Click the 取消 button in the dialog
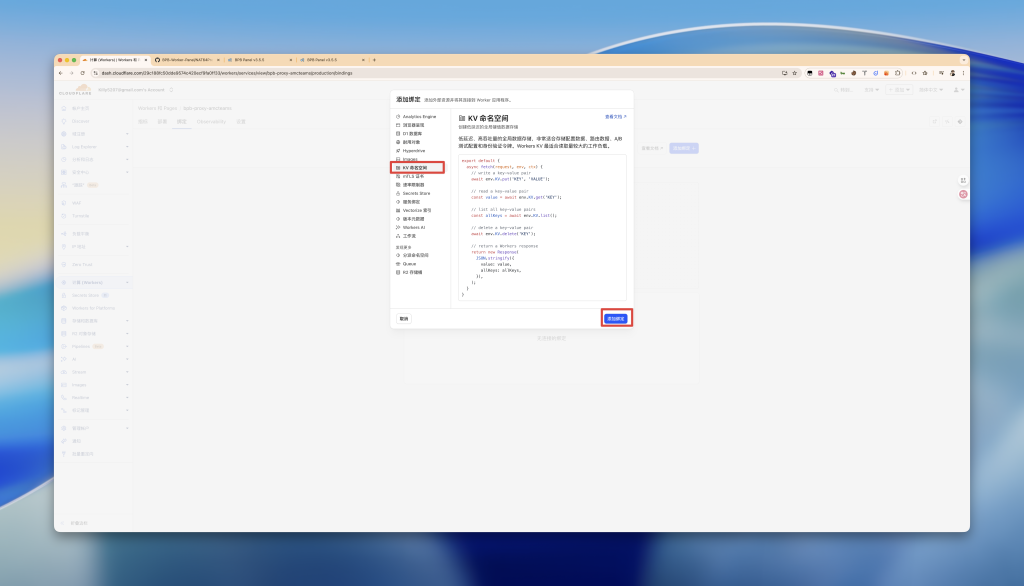The height and width of the screenshot is (586, 1024). 403,318
